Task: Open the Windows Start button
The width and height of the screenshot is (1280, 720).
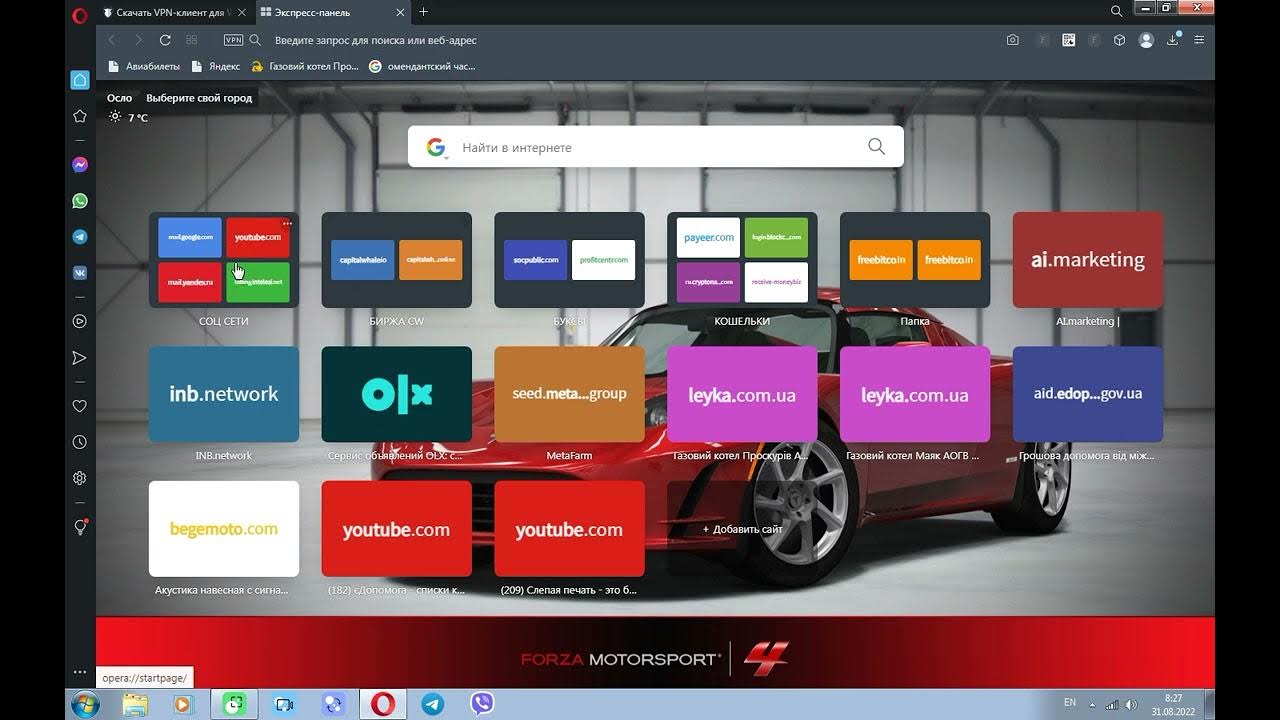Action: pos(86,704)
